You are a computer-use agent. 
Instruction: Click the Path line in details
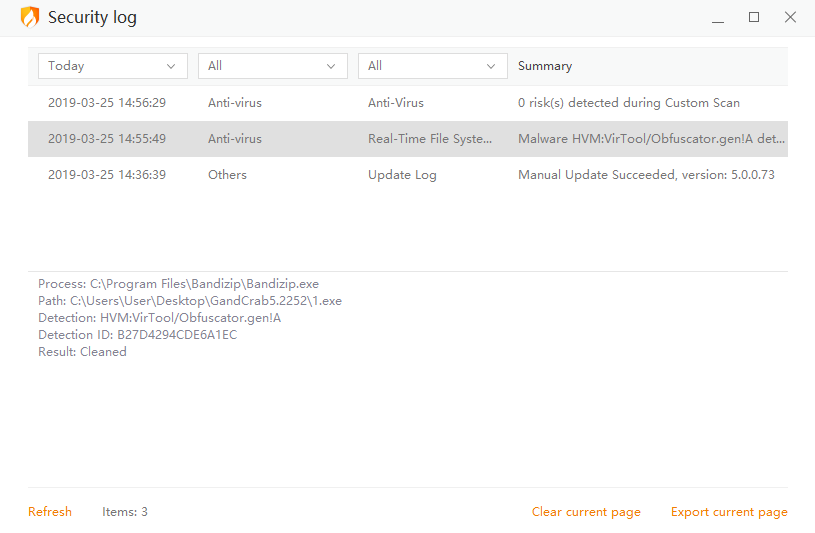coord(190,301)
